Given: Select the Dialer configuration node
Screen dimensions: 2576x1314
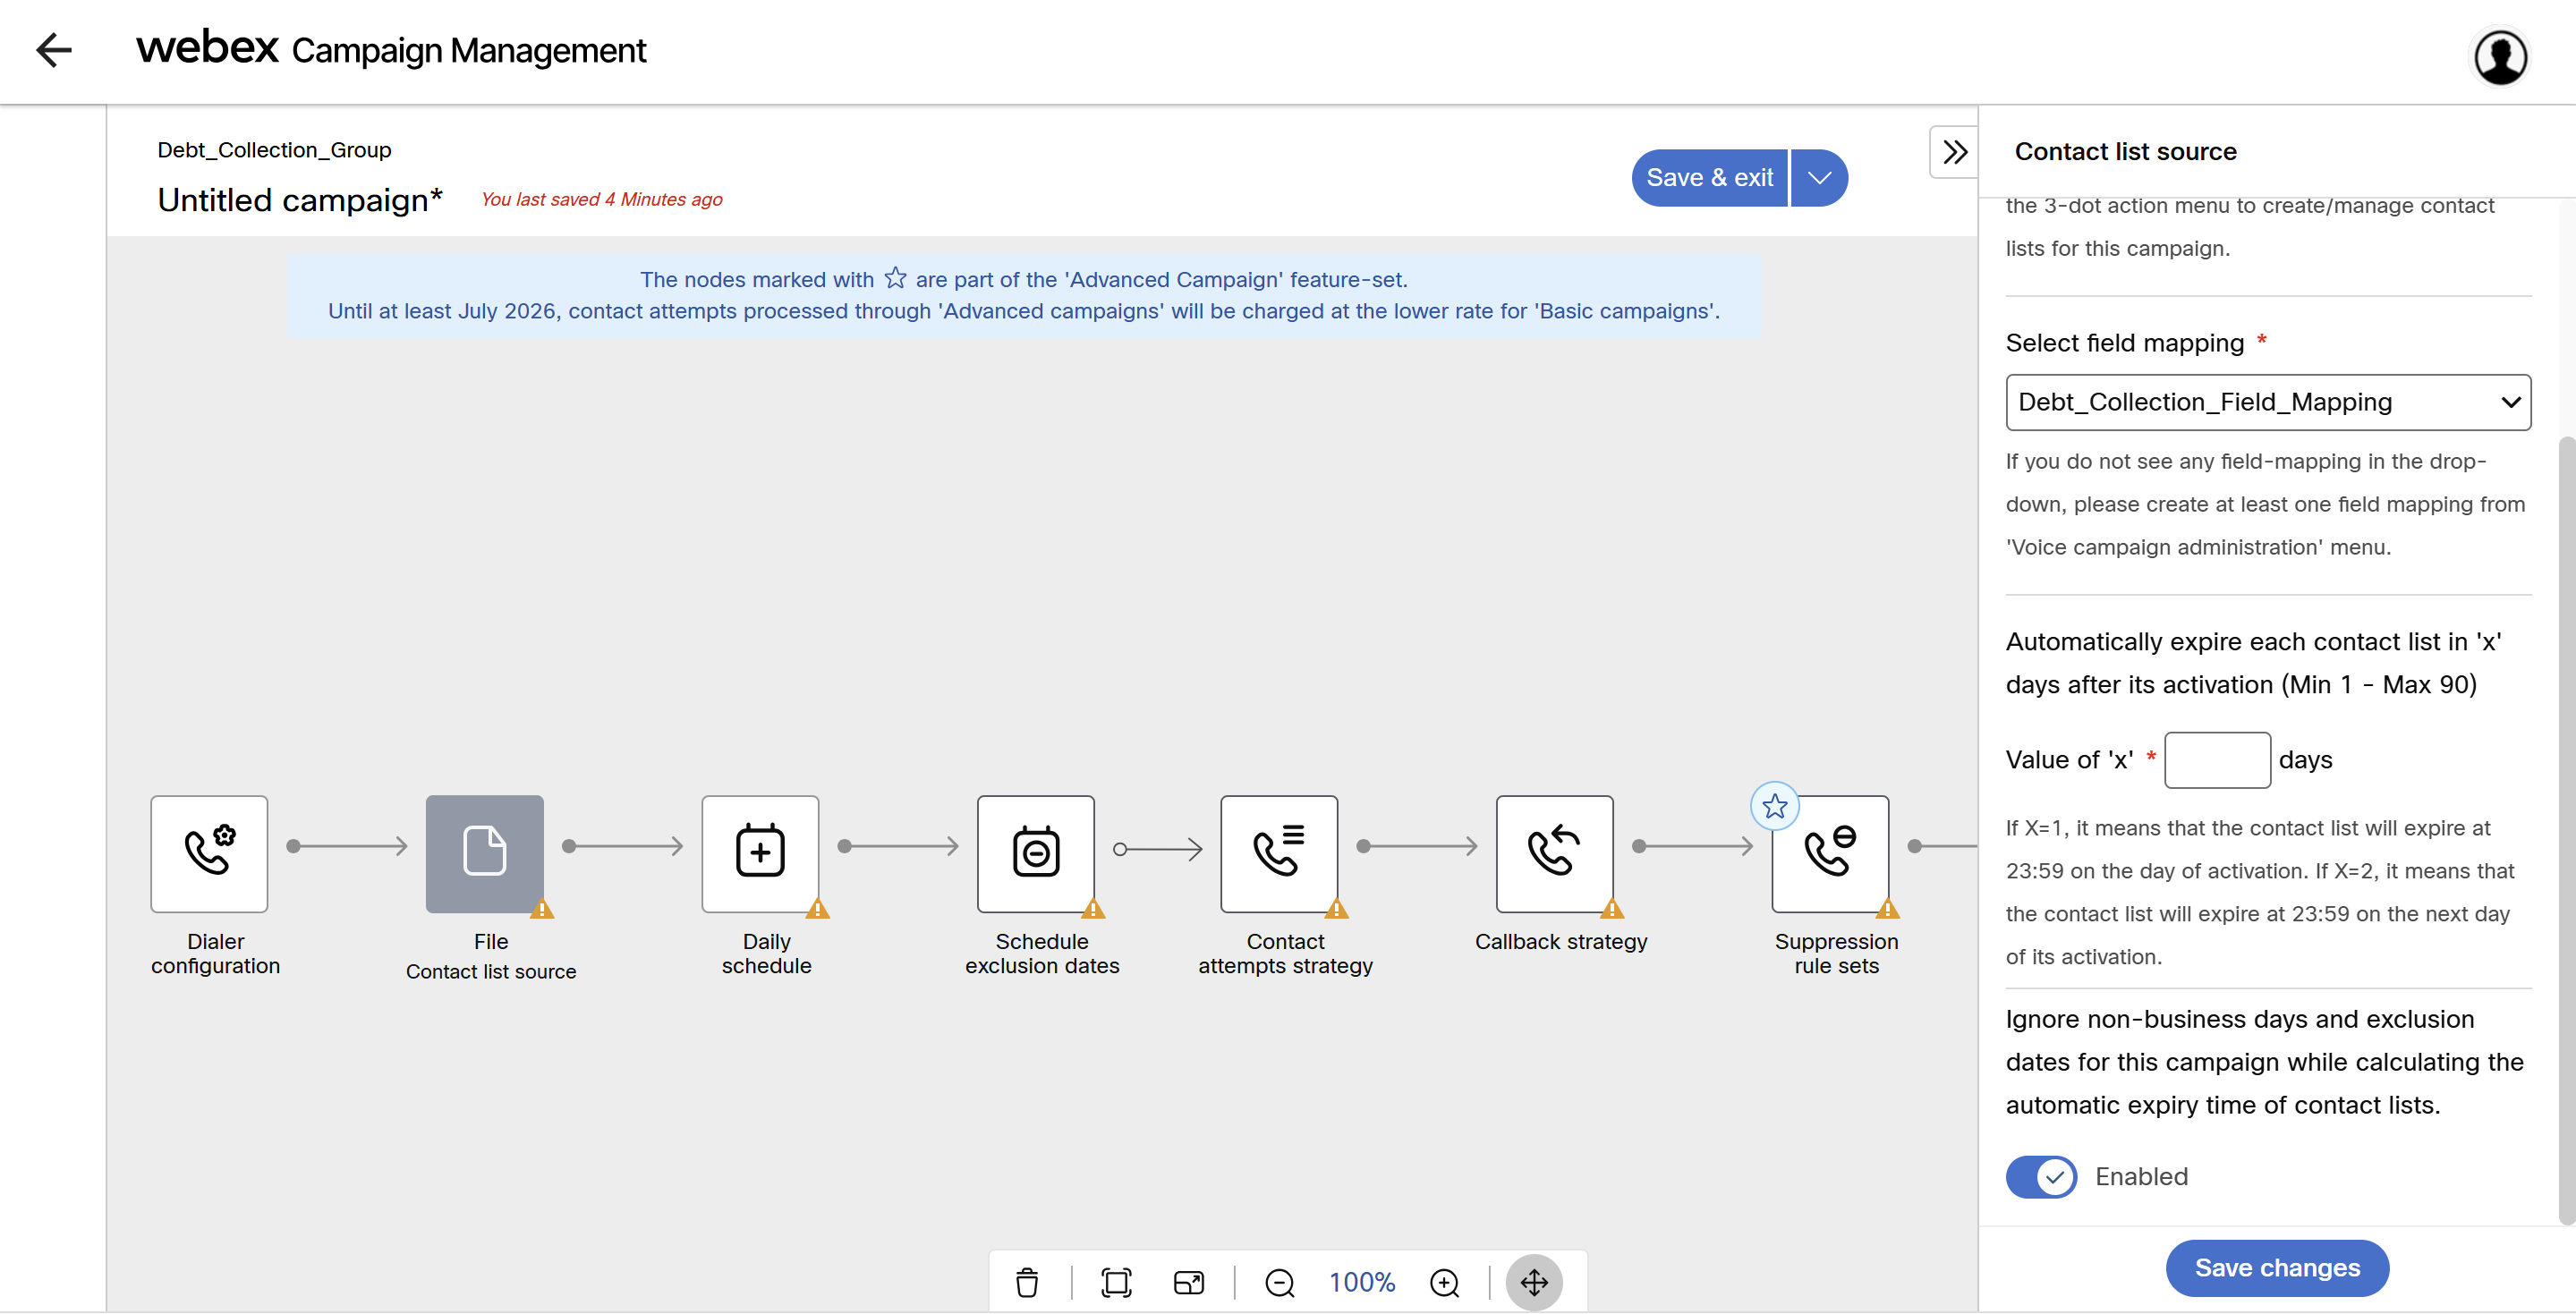Looking at the screenshot, I should 209,853.
